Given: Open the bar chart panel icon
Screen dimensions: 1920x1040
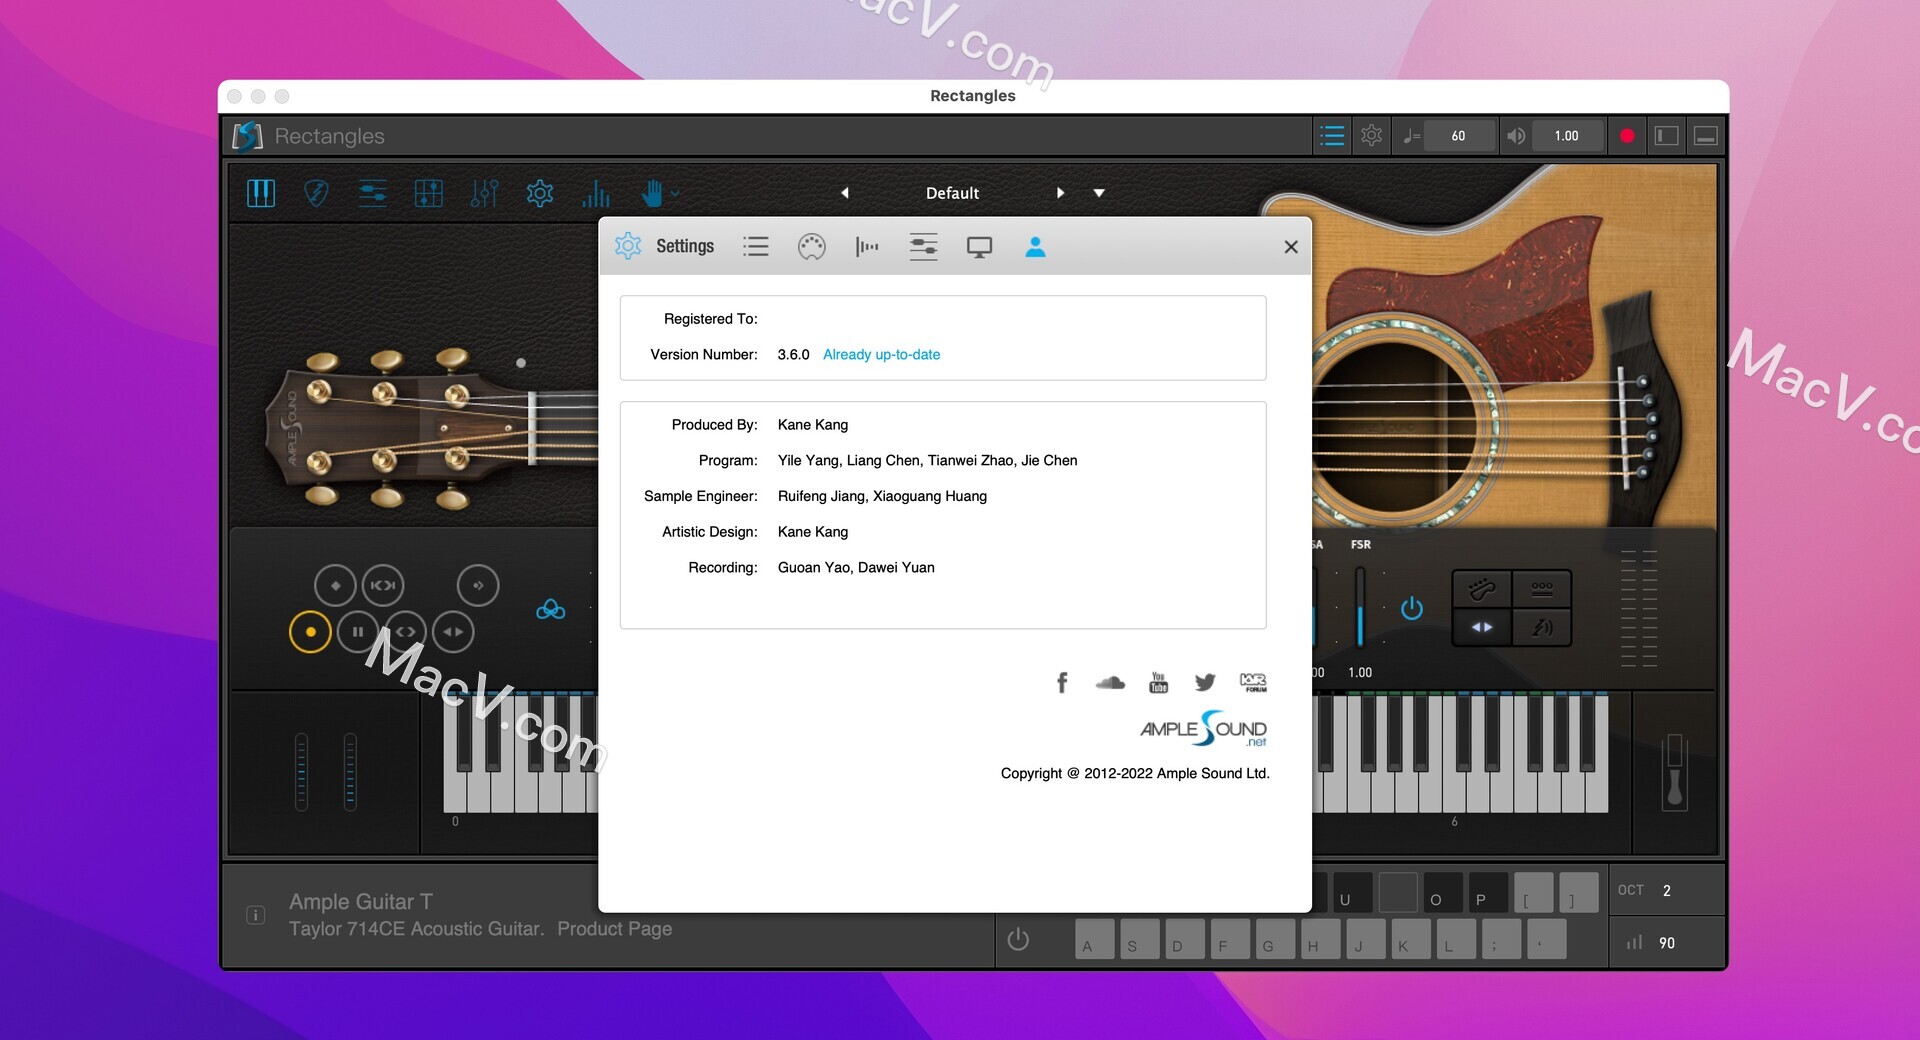Looking at the screenshot, I should click(596, 193).
